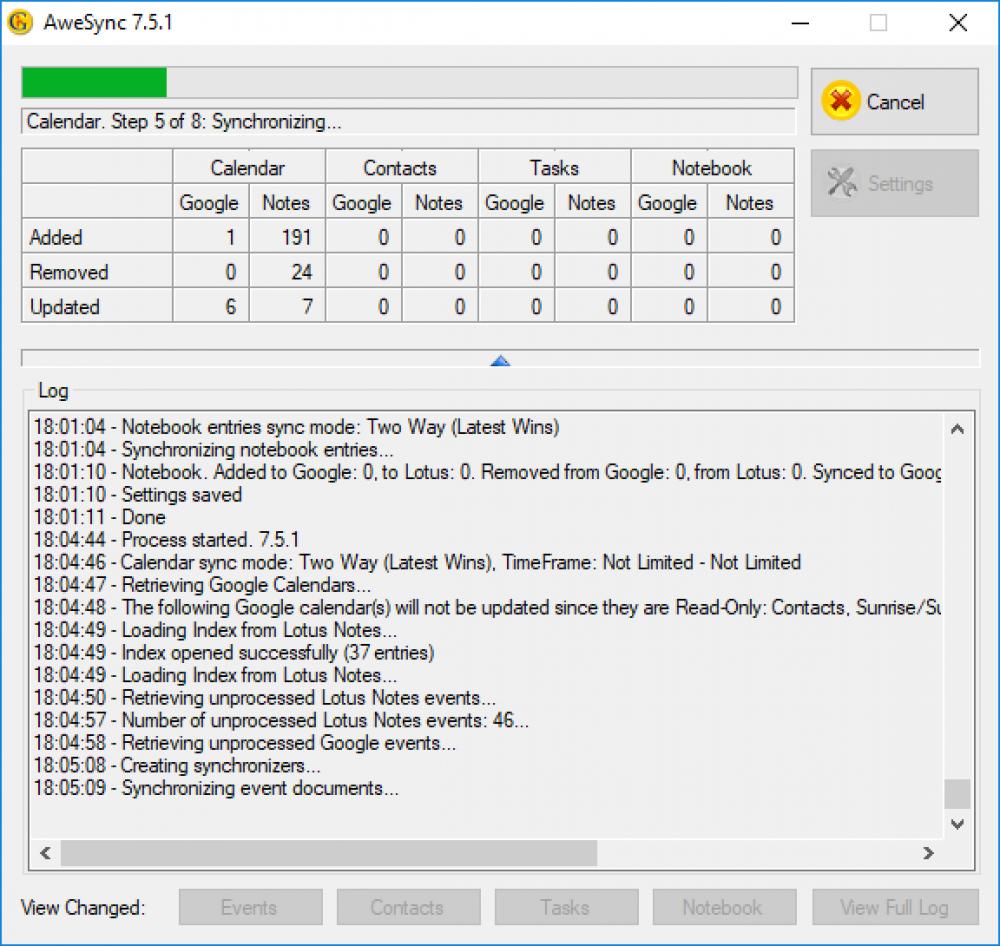Image resolution: width=1000 pixels, height=946 pixels.
Task: Select the Calendar column header in the table
Action: pyautogui.click(x=248, y=167)
